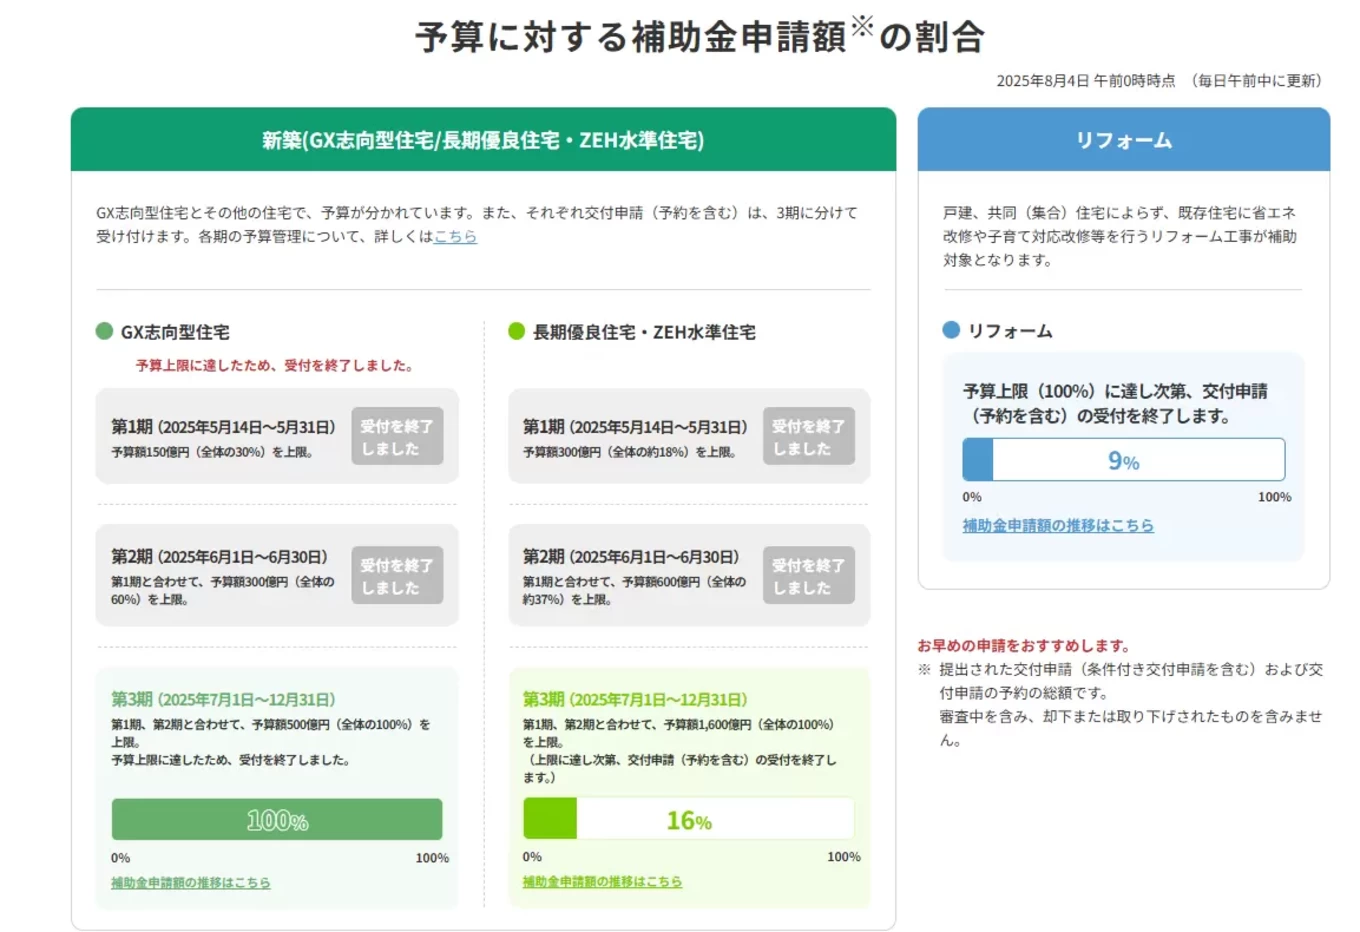Open GX志向型住宅 補助金申請額の推移はこちら link
1360x932 pixels.
[x=191, y=883]
